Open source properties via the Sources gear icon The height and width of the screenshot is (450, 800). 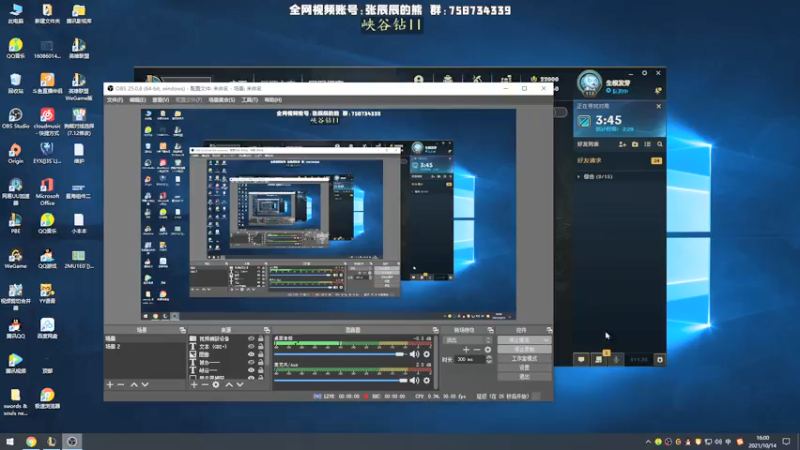point(216,385)
